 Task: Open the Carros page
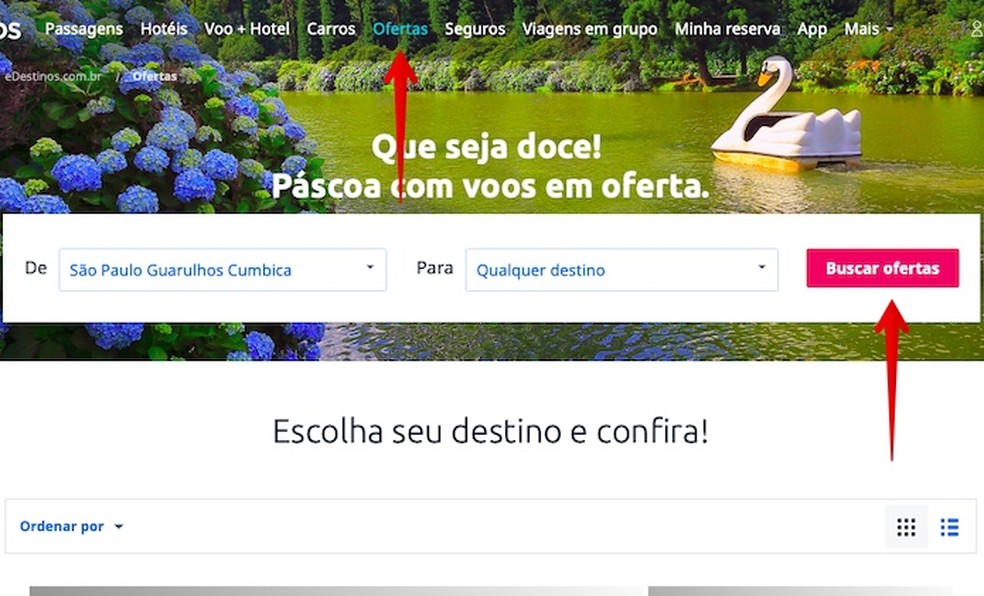pos(331,29)
